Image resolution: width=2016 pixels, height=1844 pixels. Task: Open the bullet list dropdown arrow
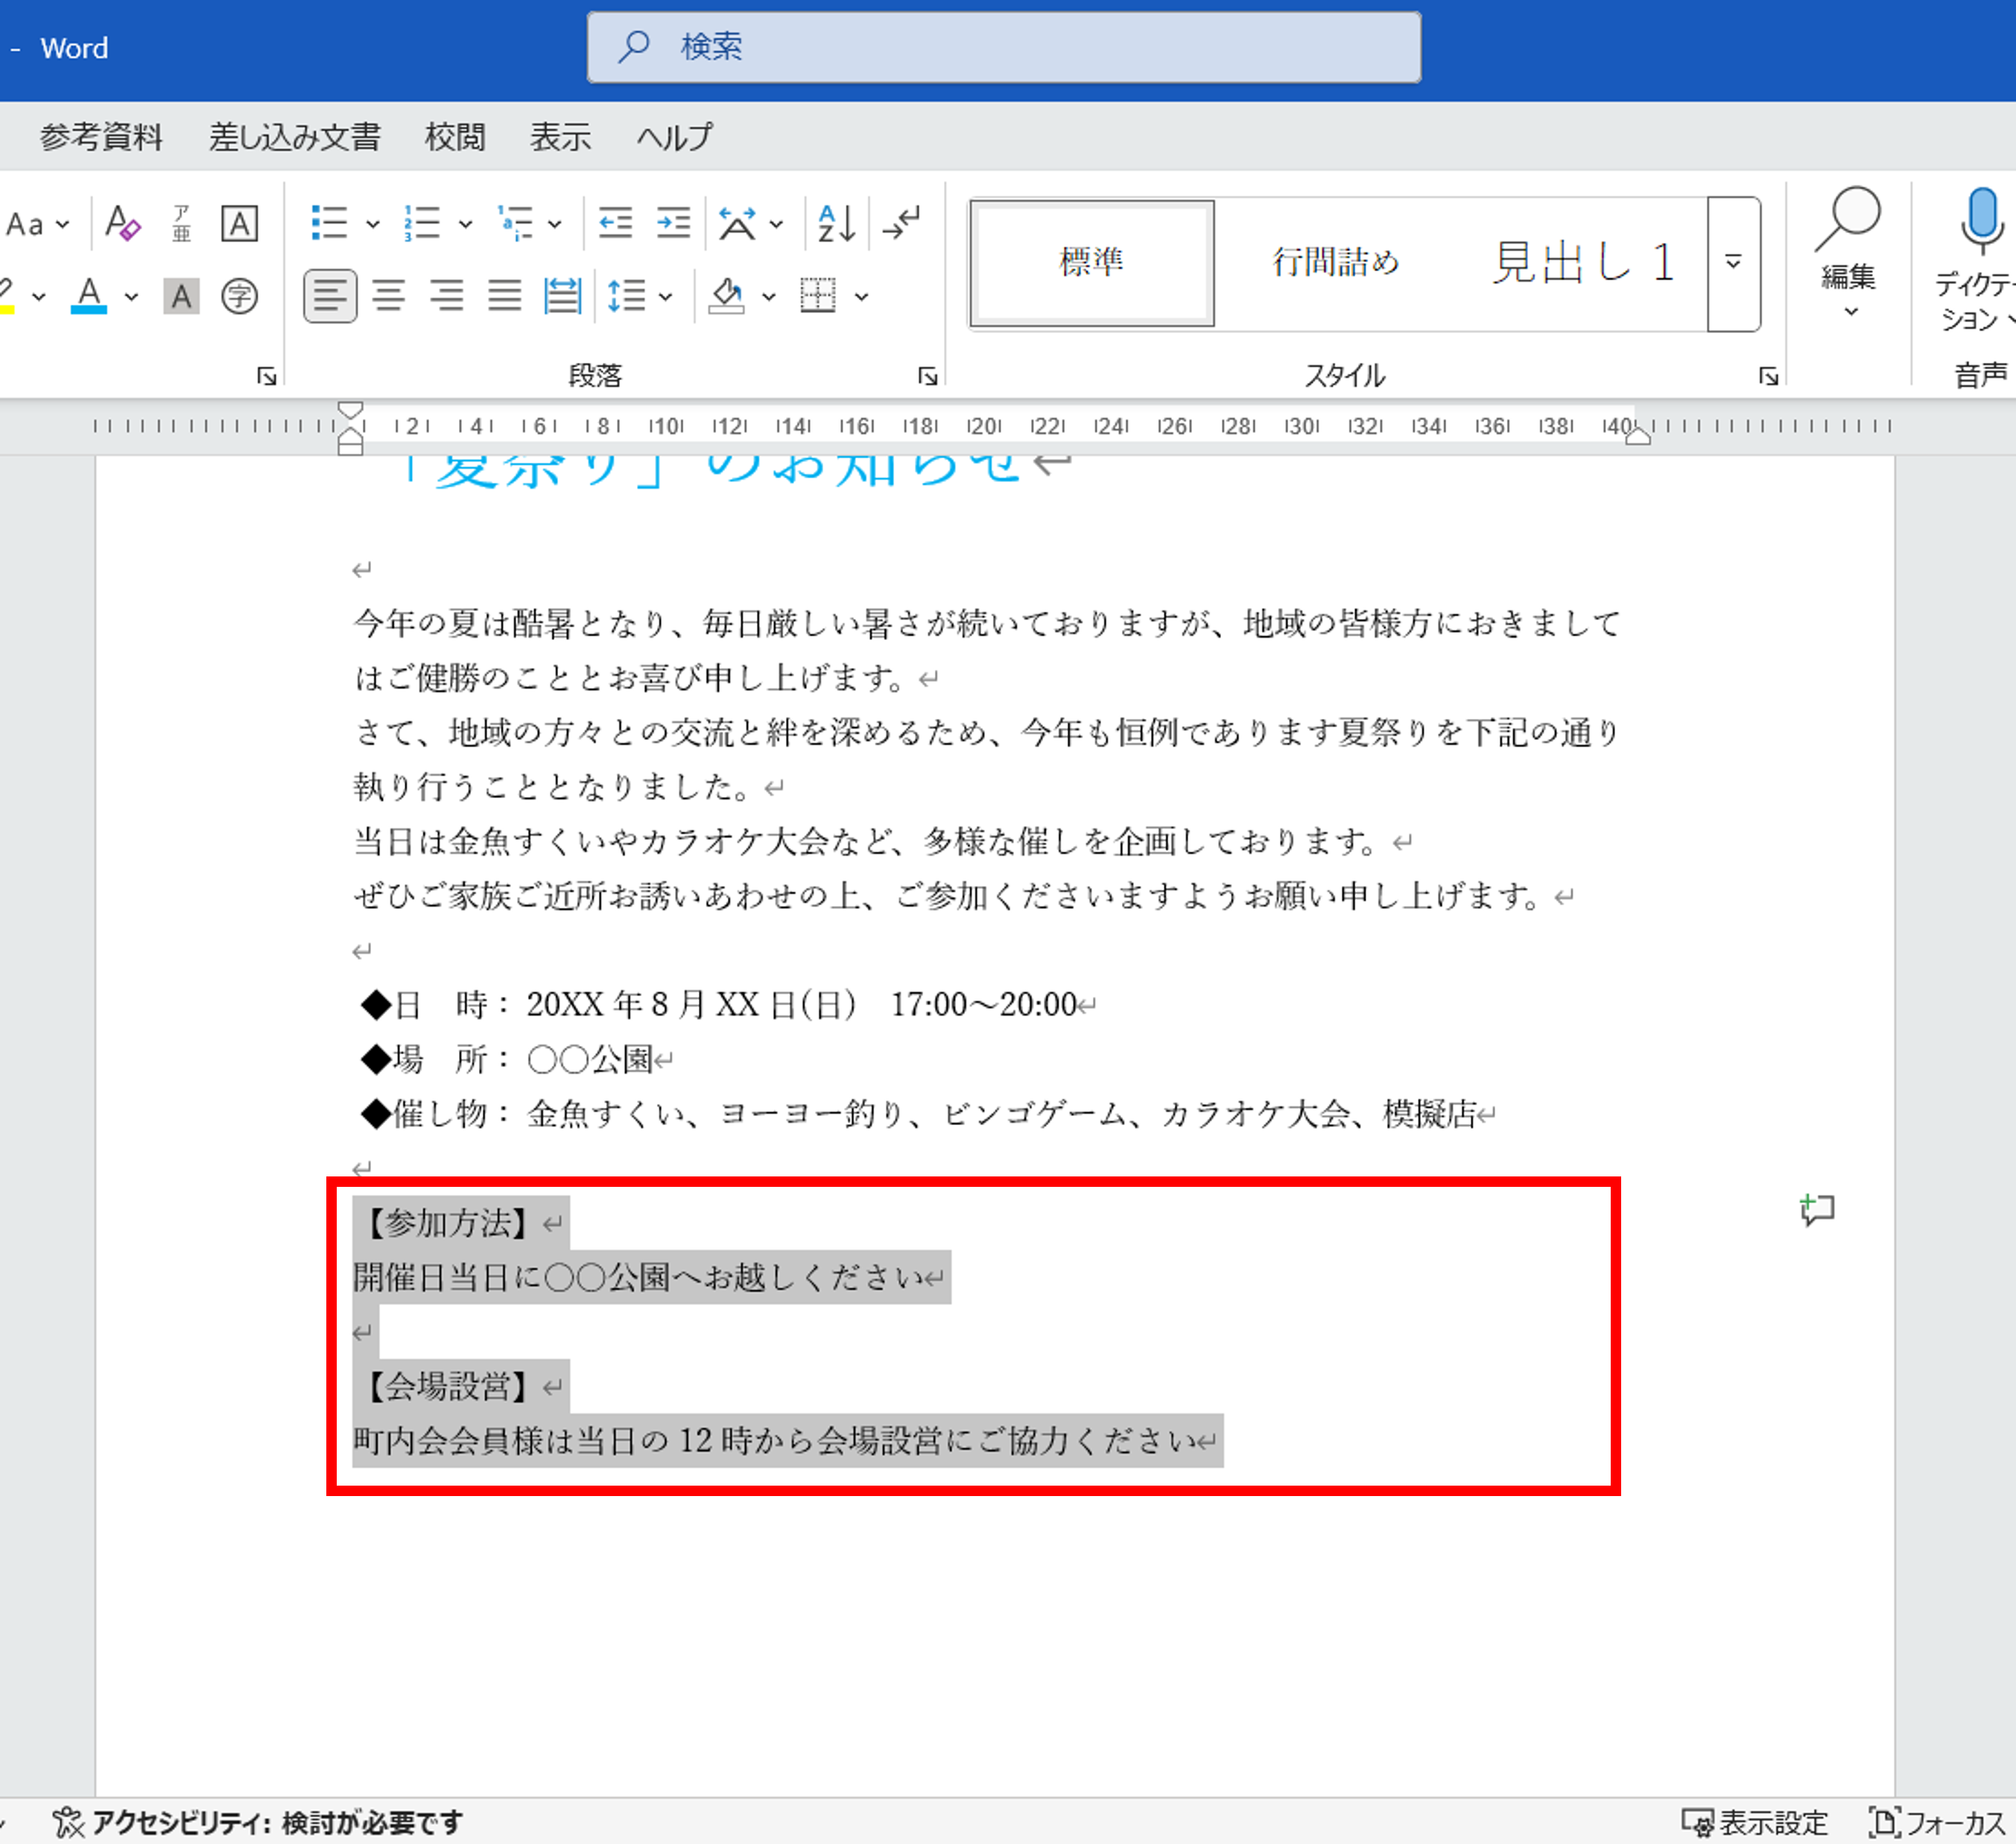click(372, 224)
